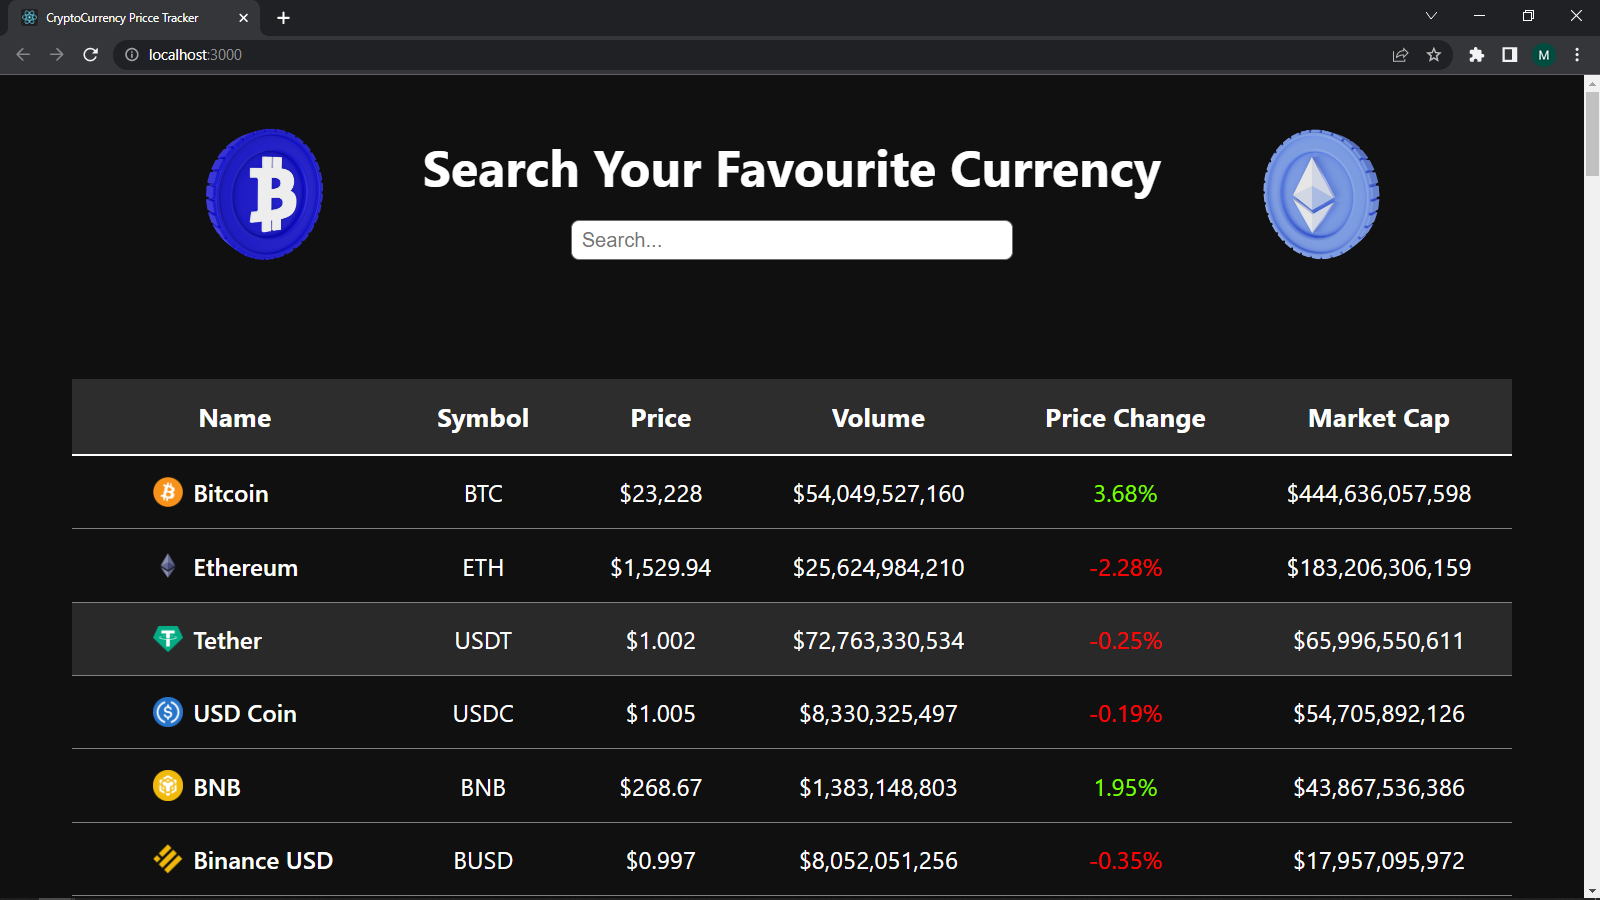Select the Binance USD name text
The height and width of the screenshot is (900, 1600).
tap(263, 861)
